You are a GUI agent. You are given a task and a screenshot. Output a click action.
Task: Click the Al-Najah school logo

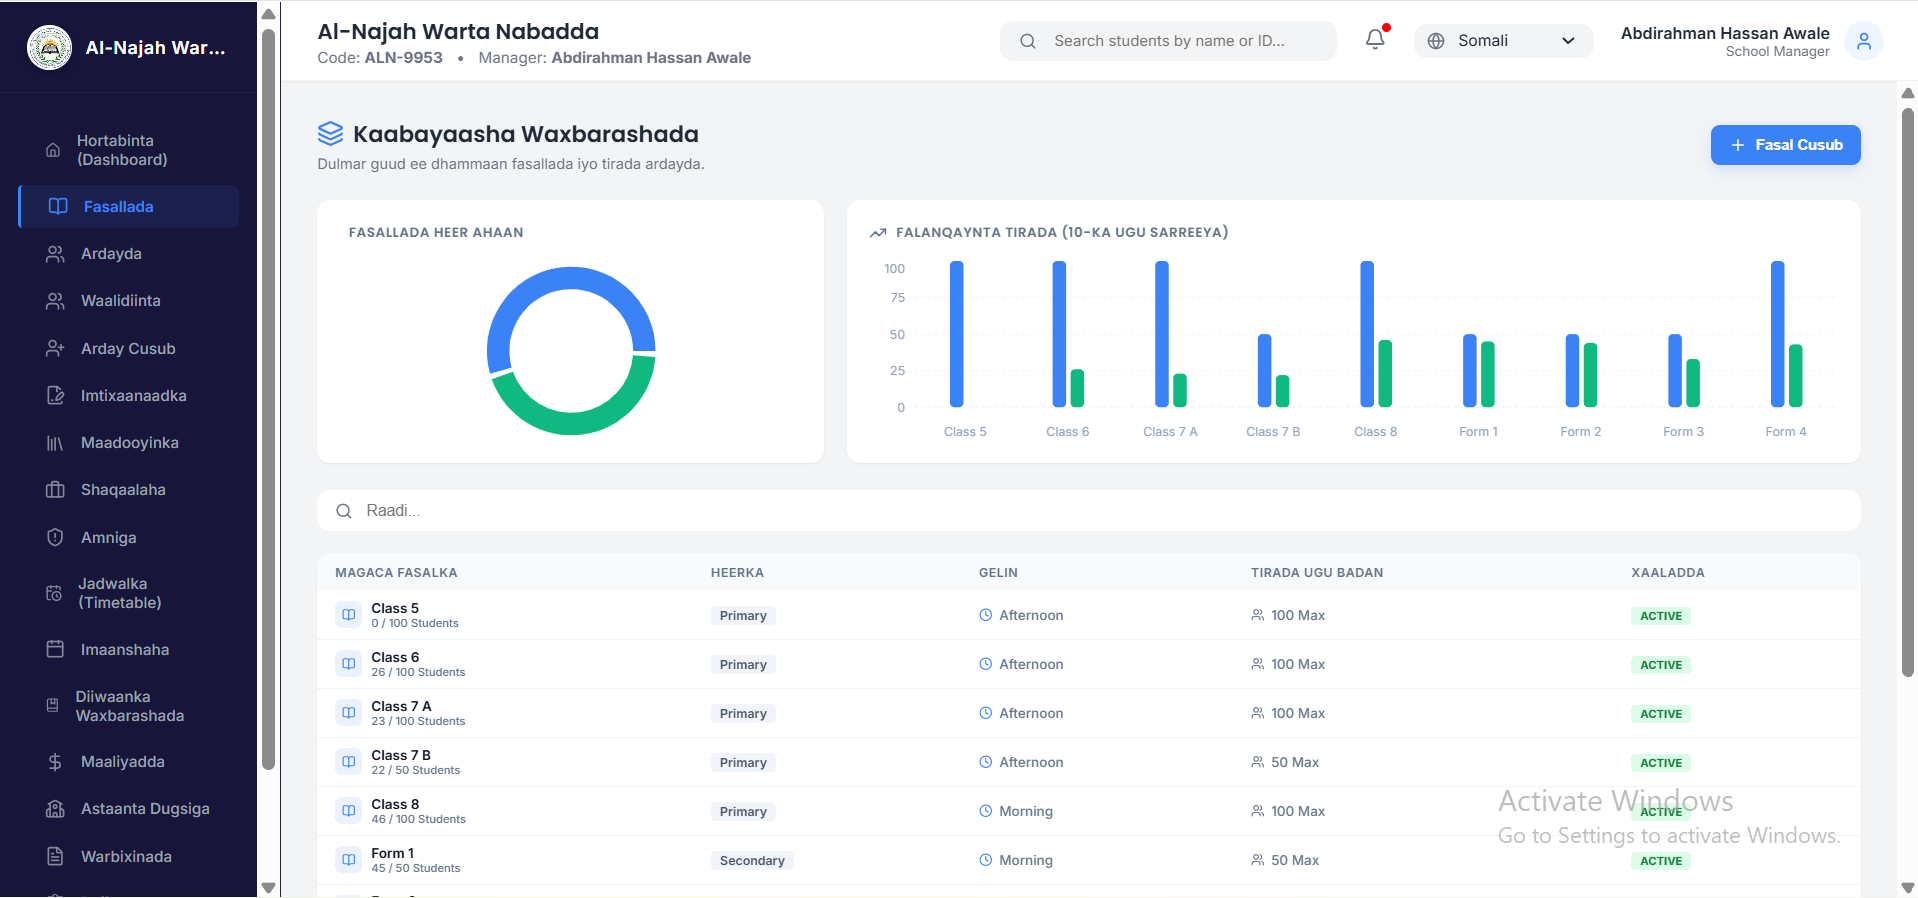(49, 47)
